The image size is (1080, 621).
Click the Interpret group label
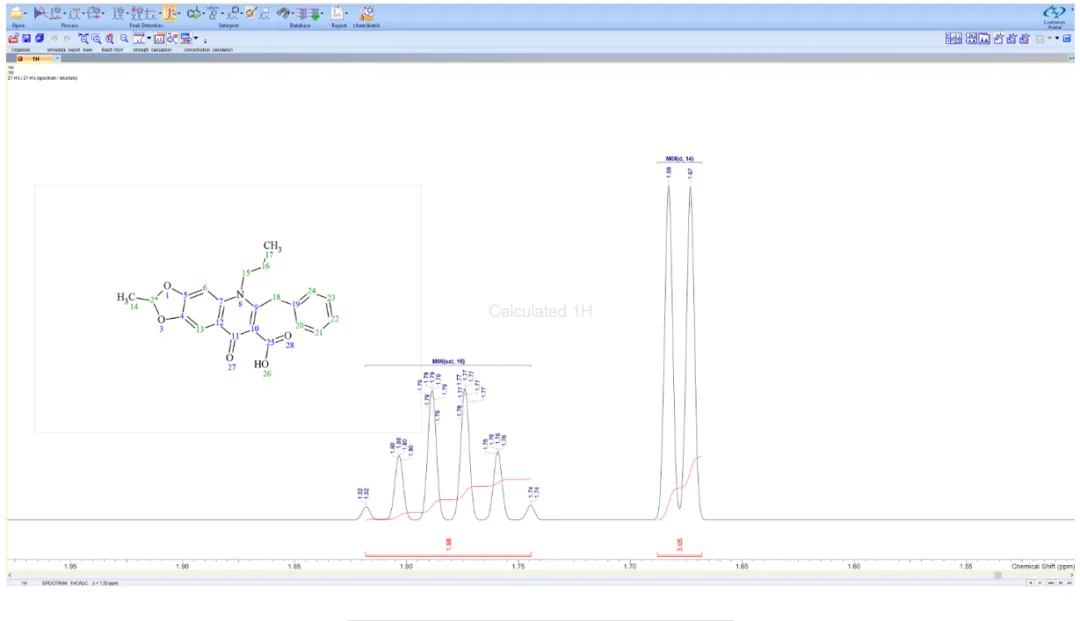pyautogui.click(x=229, y=25)
